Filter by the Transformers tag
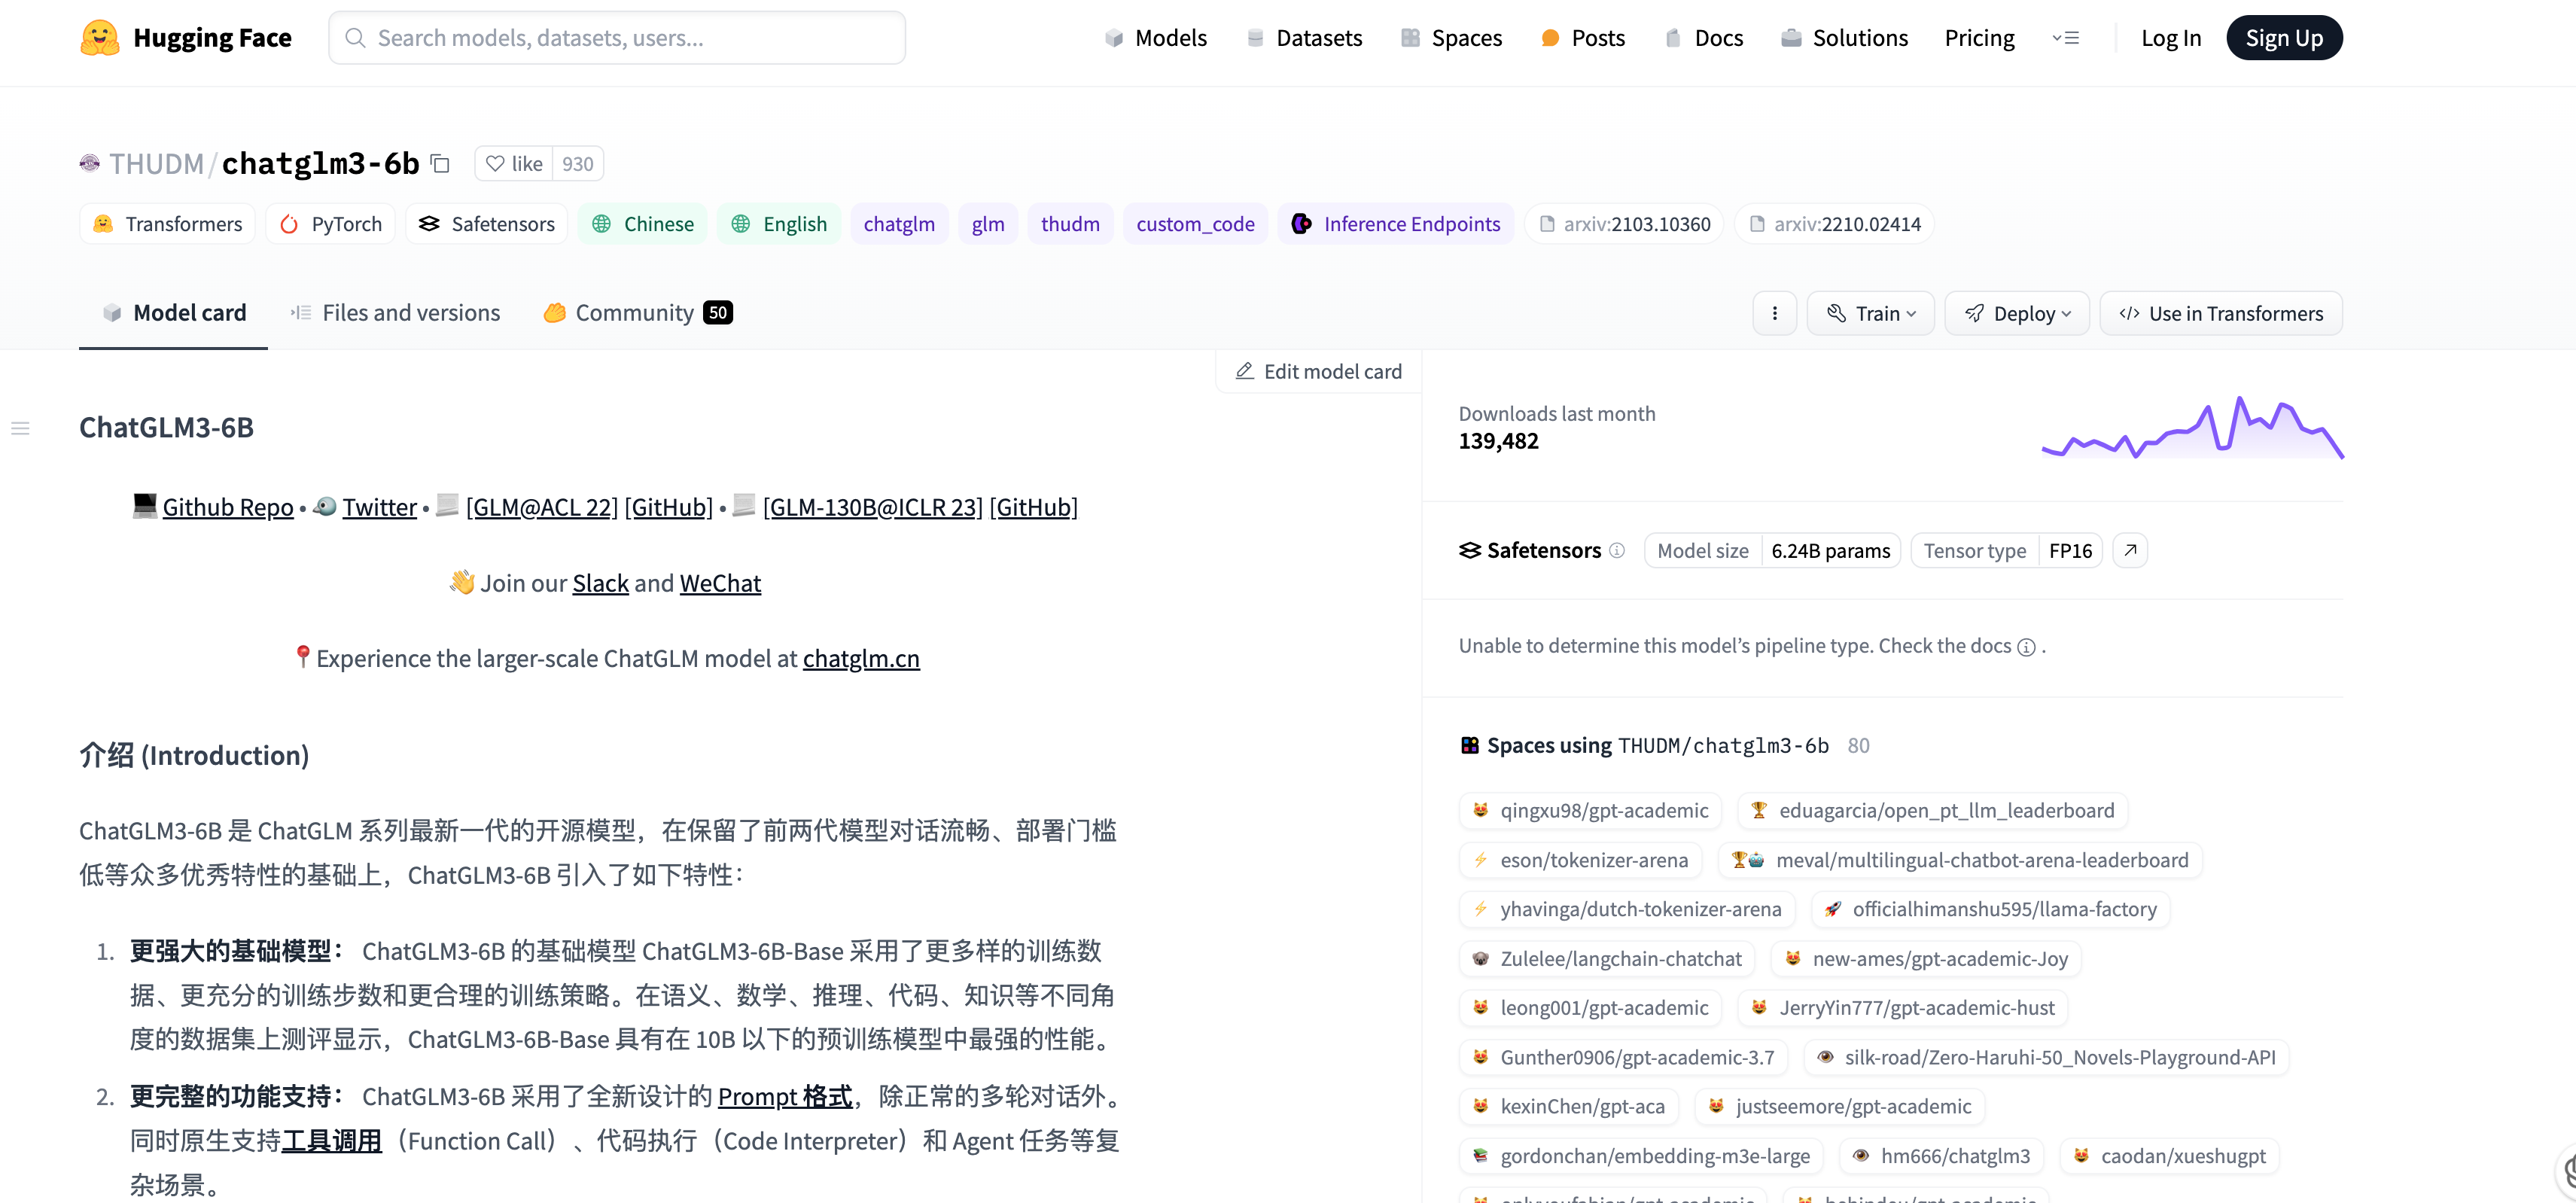This screenshot has width=2576, height=1203. 167,224
